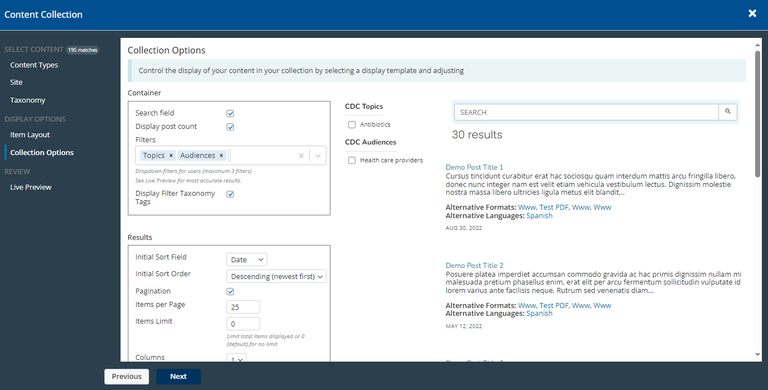Check Health care providers audience filter

(352, 160)
